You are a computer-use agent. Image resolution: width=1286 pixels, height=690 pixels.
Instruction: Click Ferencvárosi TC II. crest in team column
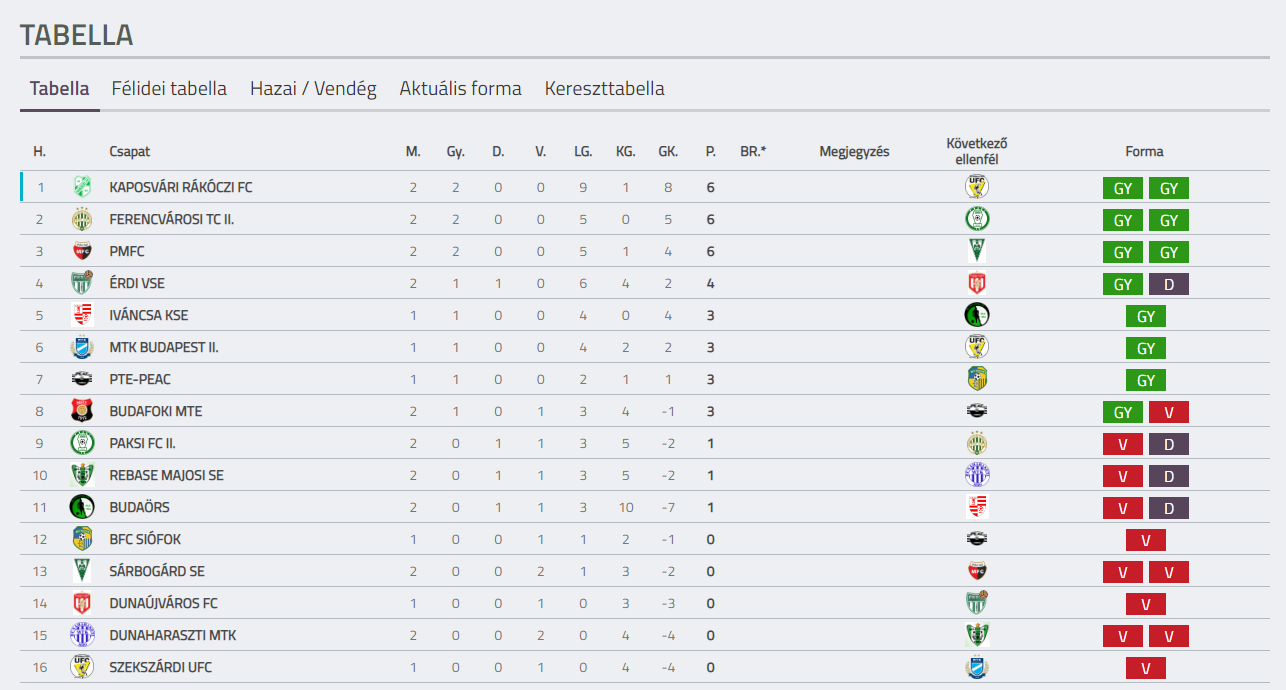(x=82, y=219)
